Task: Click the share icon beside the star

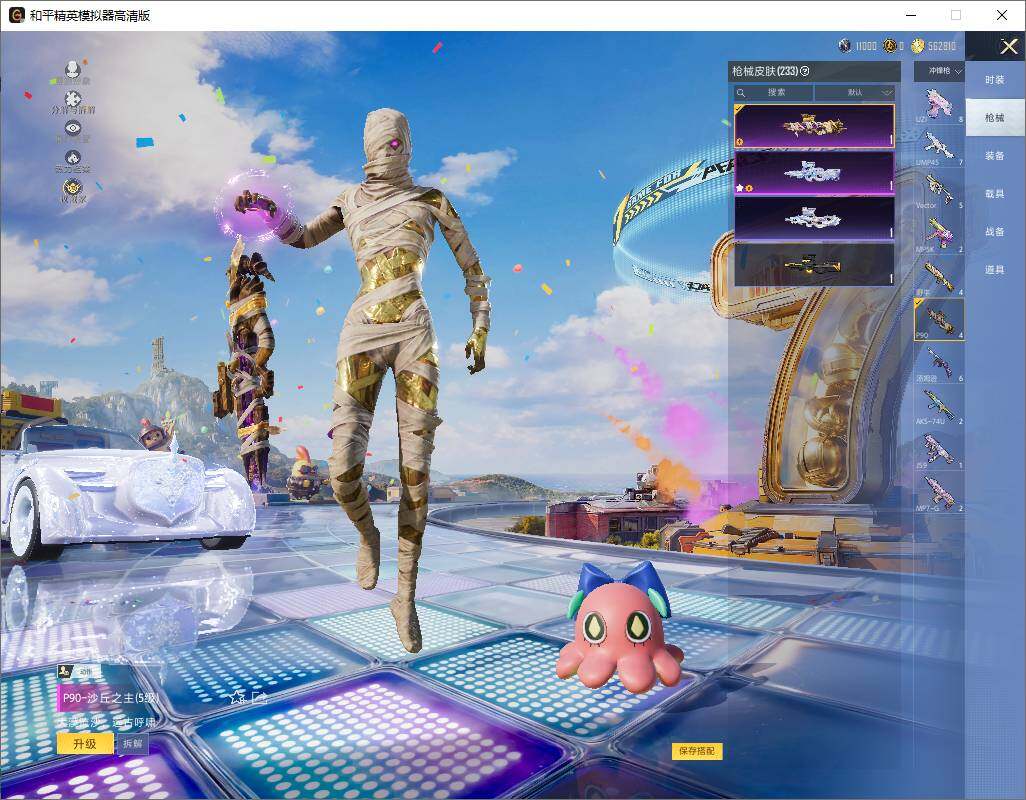Action: point(260,697)
